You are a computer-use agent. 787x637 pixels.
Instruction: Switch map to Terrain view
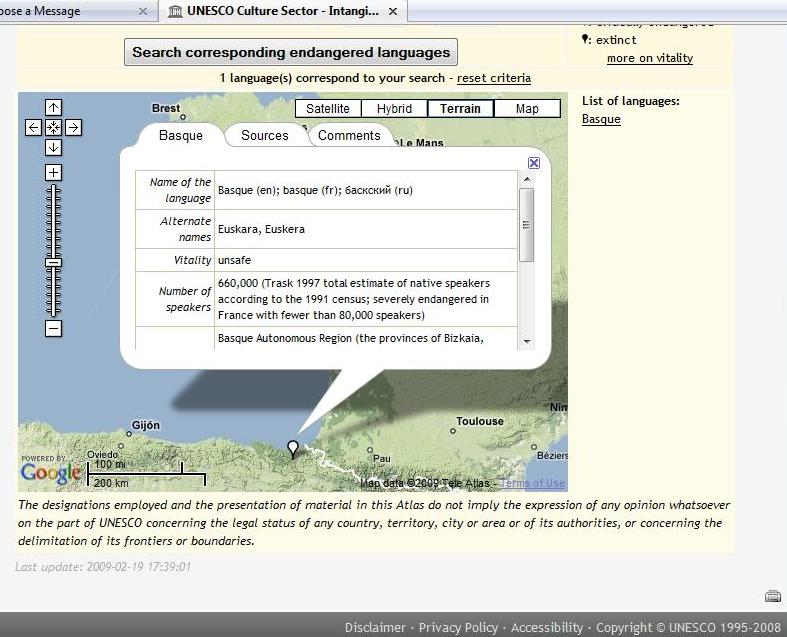tap(460, 108)
